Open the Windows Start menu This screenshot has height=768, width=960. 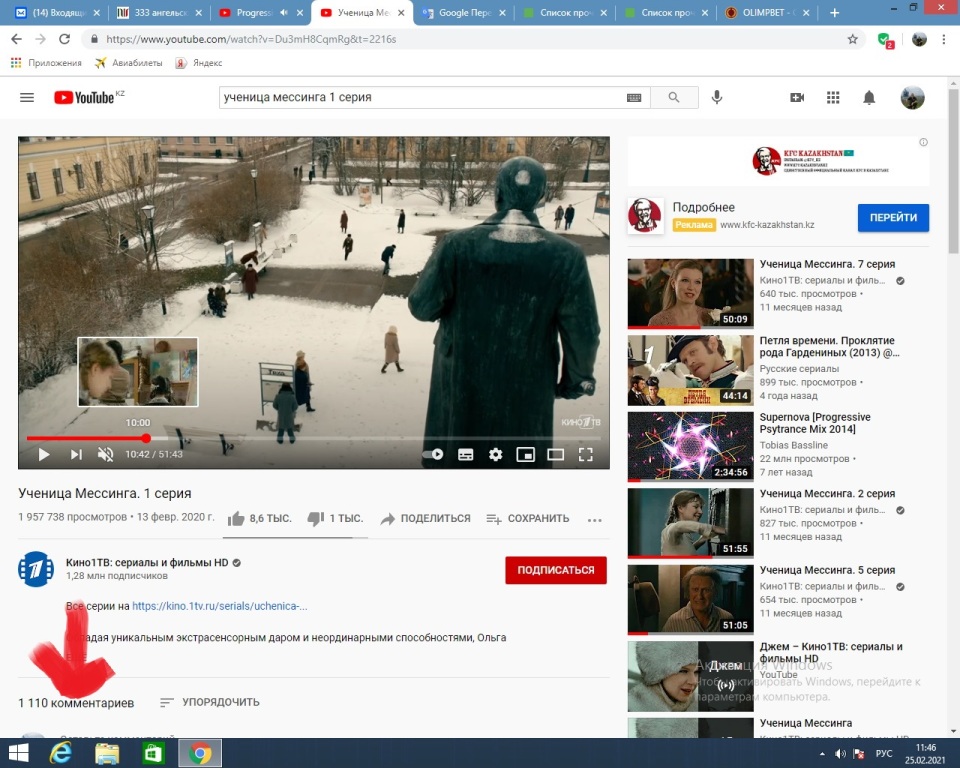click(18, 753)
